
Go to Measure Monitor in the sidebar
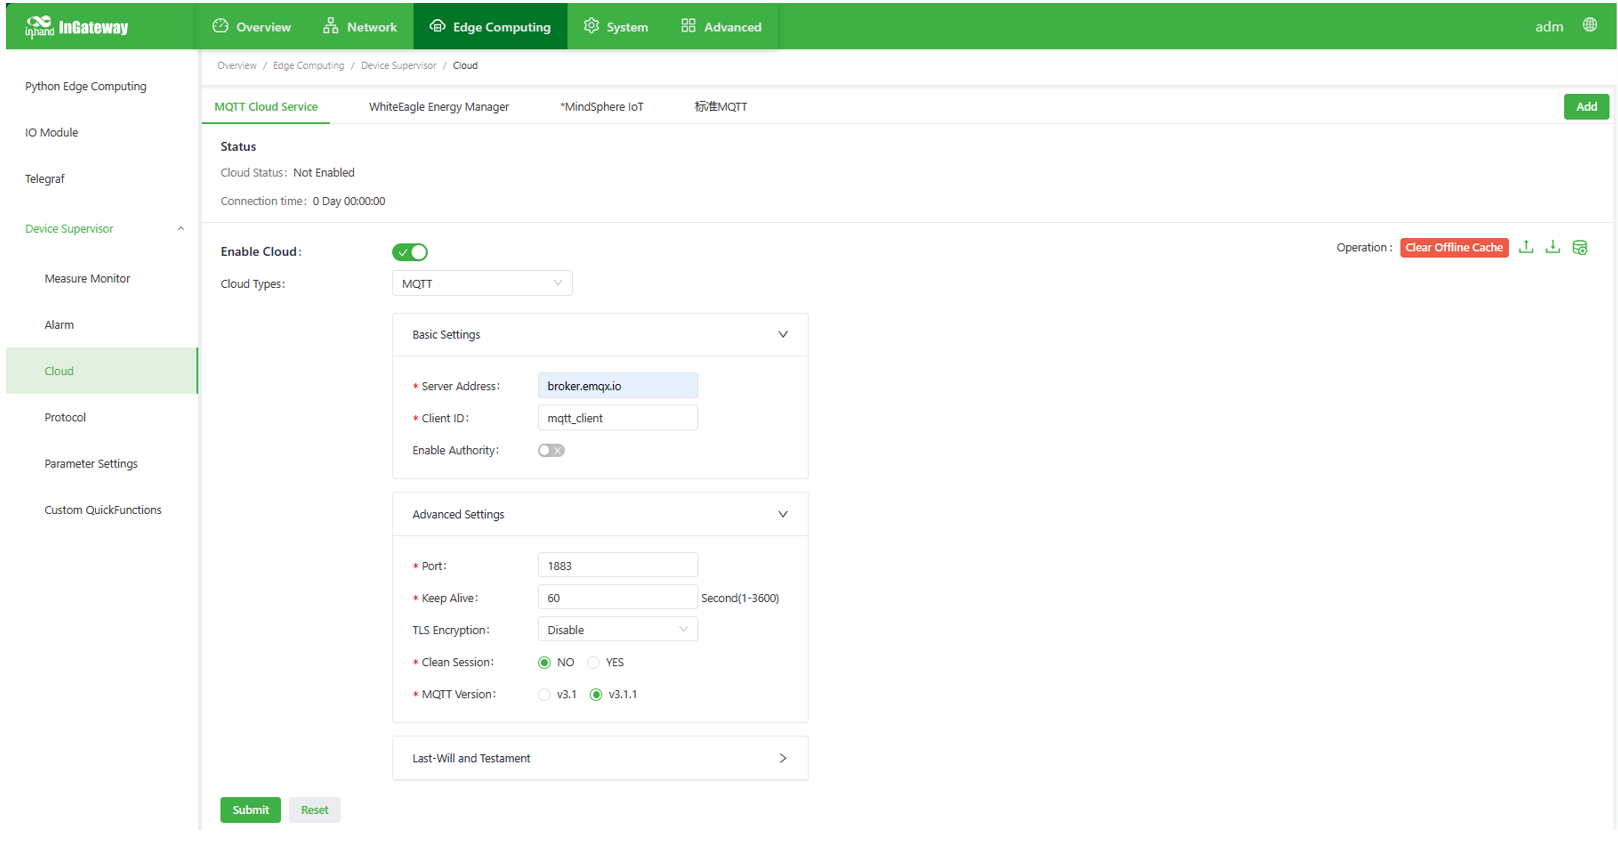[x=87, y=279]
